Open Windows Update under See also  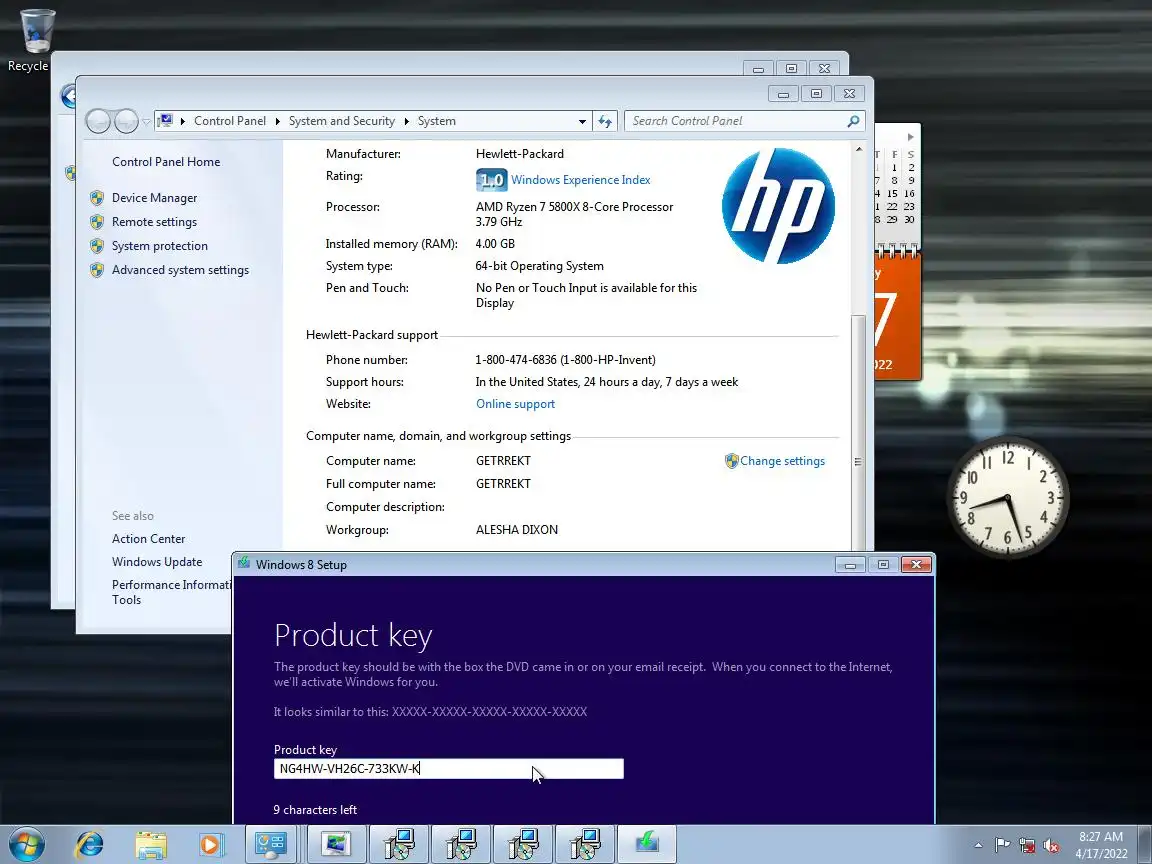pos(156,561)
